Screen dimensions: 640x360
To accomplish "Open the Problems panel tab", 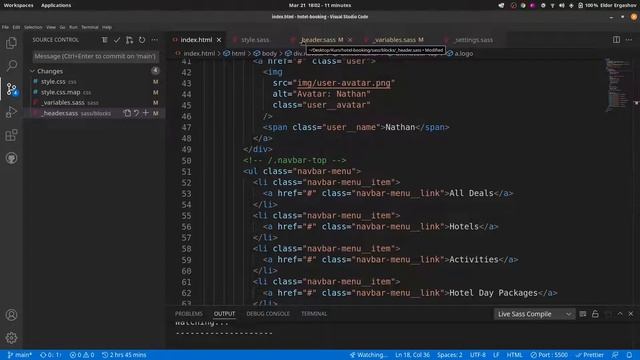I will (x=189, y=314).
